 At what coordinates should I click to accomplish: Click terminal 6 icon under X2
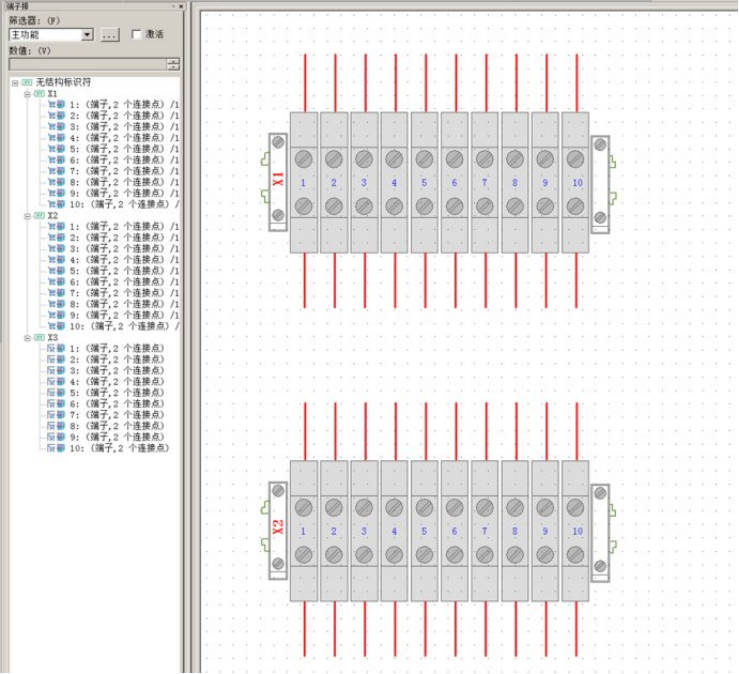pyautogui.click(x=57, y=282)
